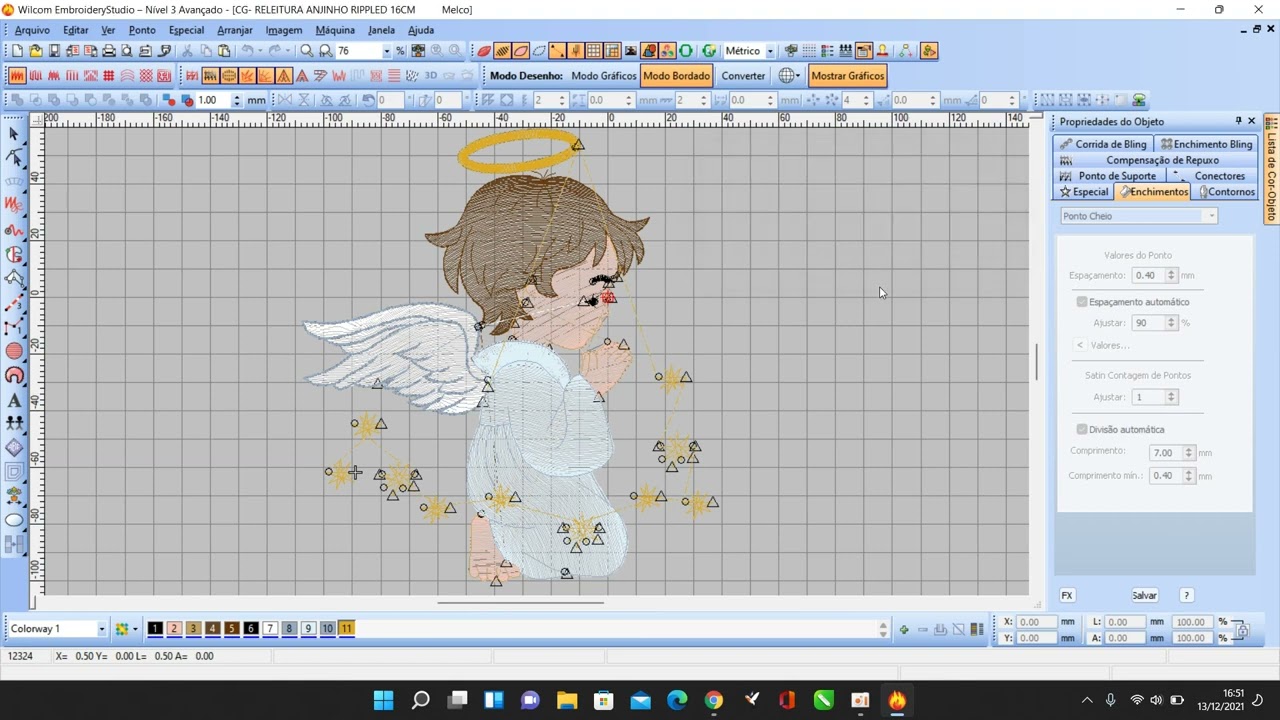Click the 1.00 mm offset input field
The image size is (1280, 720).
[212, 100]
